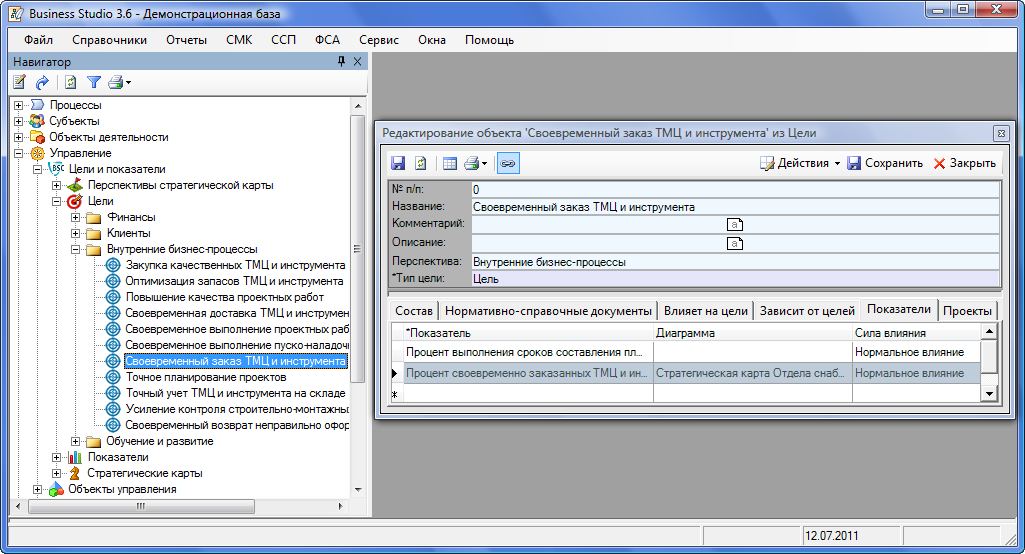Image resolution: width=1025 pixels, height=554 pixels.
Task: Expand the Финансы folder
Action: click(x=76, y=217)
